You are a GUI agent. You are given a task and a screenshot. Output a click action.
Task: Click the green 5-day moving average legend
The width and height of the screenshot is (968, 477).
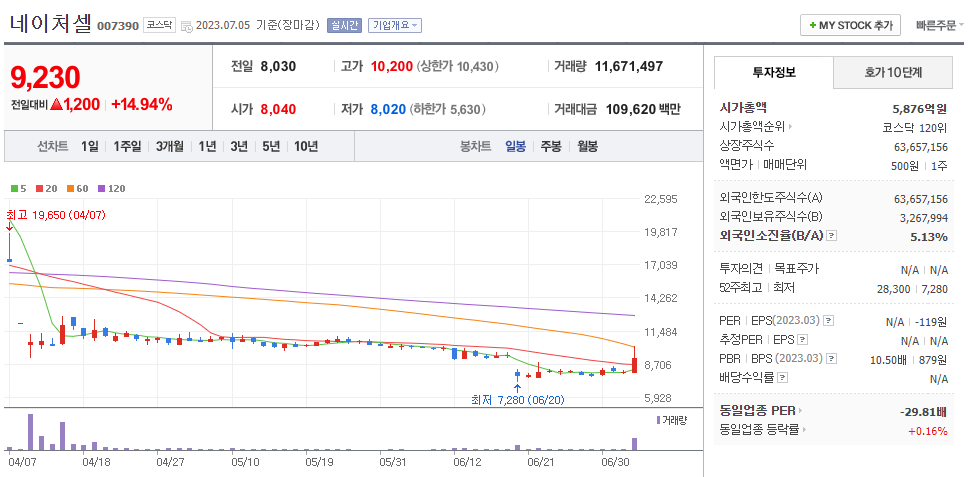[x=18, y=189]
